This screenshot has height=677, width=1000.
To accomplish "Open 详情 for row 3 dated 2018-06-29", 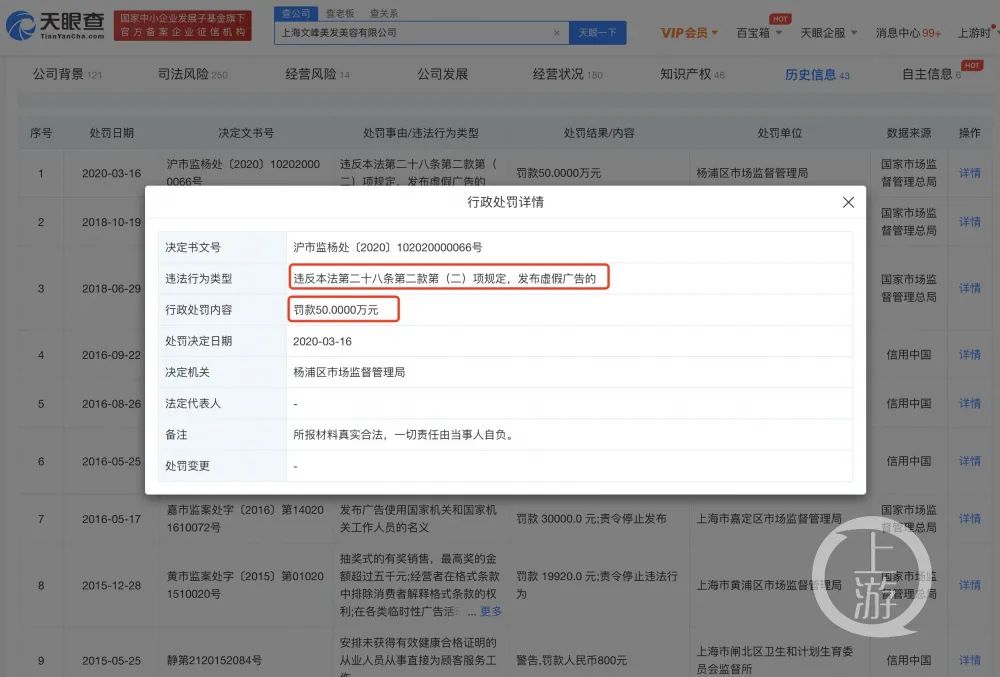I will (x=969, y=288).
